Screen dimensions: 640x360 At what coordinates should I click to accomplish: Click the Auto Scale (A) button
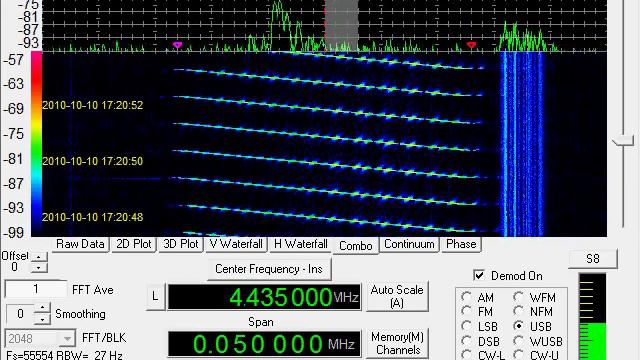(397, 296)
